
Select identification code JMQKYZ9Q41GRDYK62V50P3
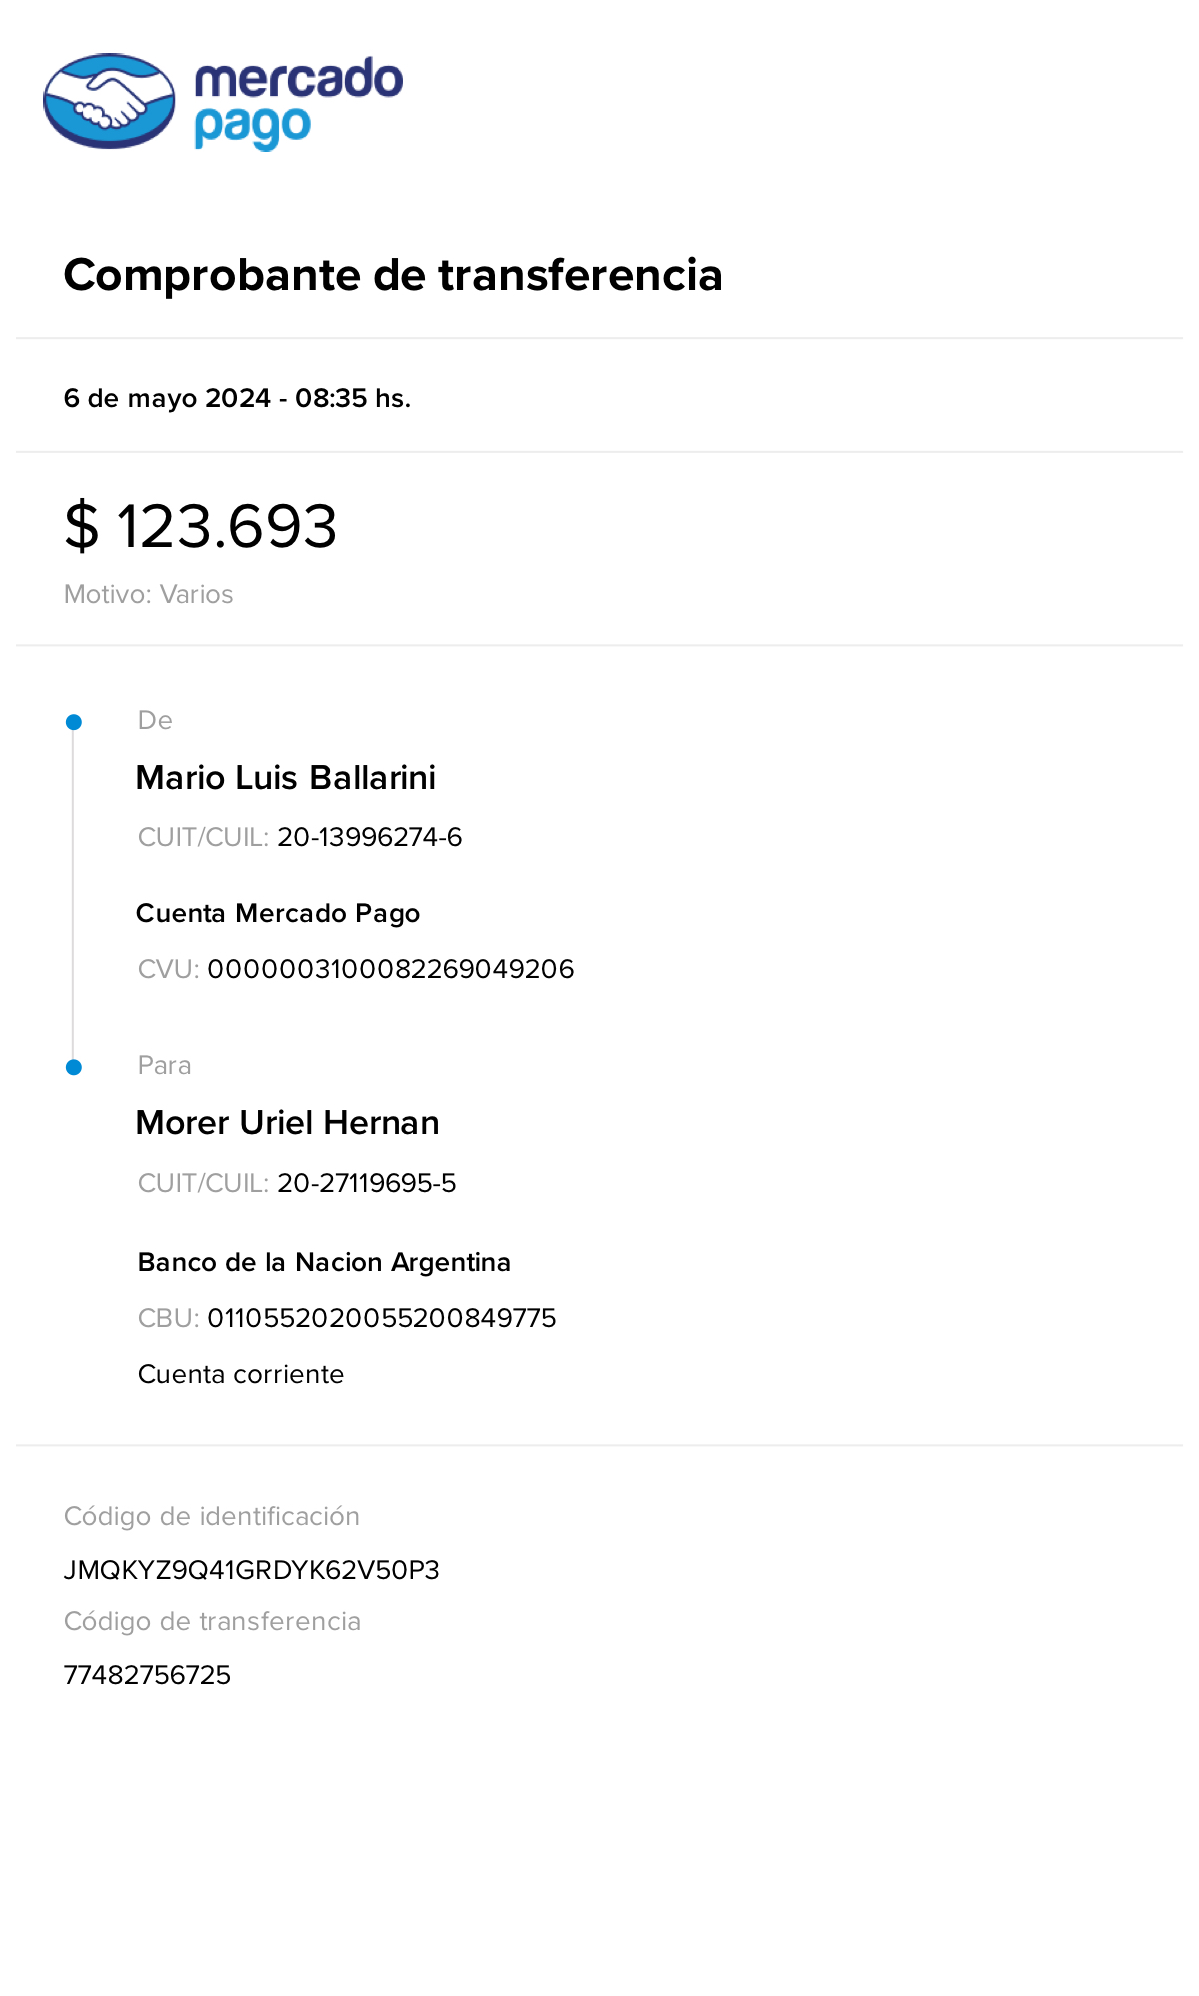pyautogui.click(x=252, y=1570)
